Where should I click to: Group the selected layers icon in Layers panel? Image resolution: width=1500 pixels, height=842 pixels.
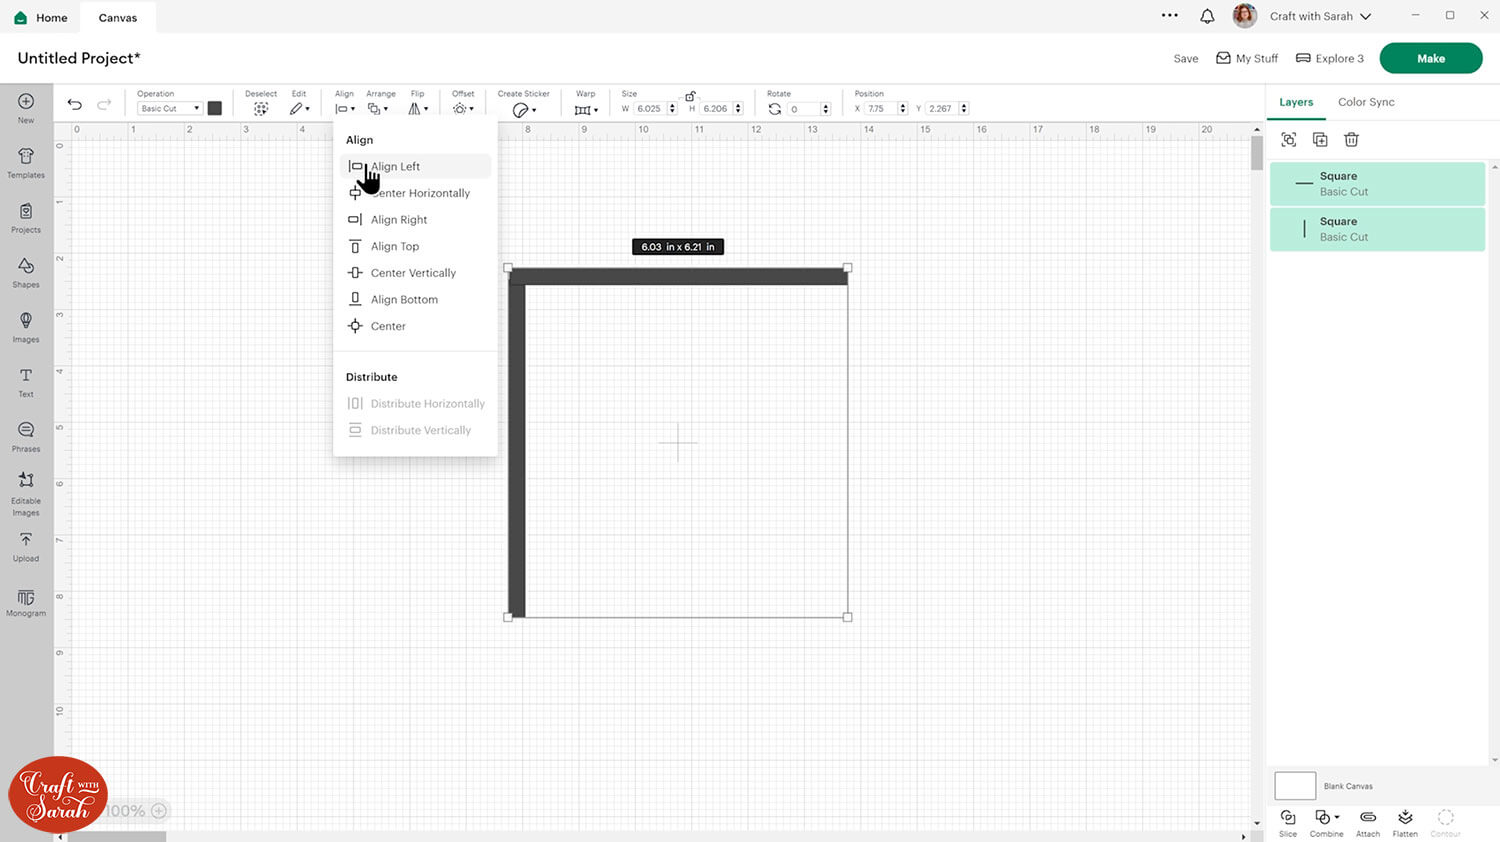1289,140
